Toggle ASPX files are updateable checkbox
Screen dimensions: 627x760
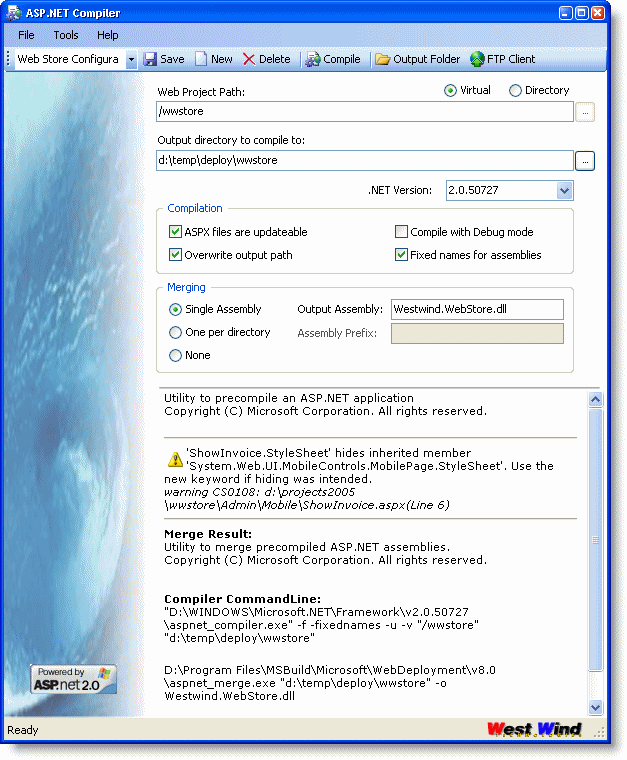[175, 232]
